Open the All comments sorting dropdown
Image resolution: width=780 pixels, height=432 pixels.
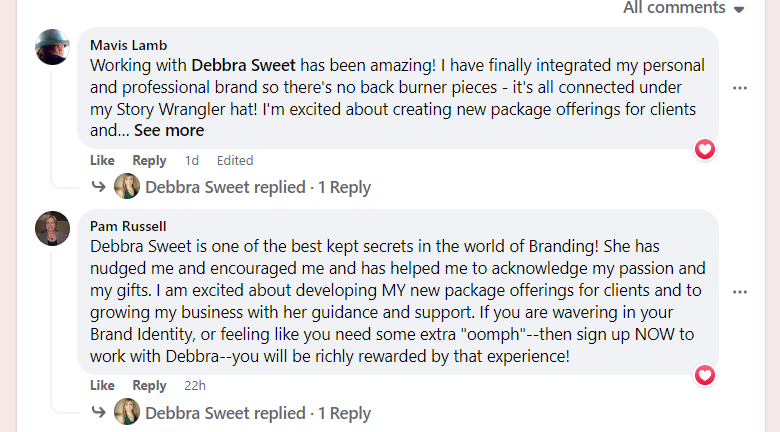[684, 8]
